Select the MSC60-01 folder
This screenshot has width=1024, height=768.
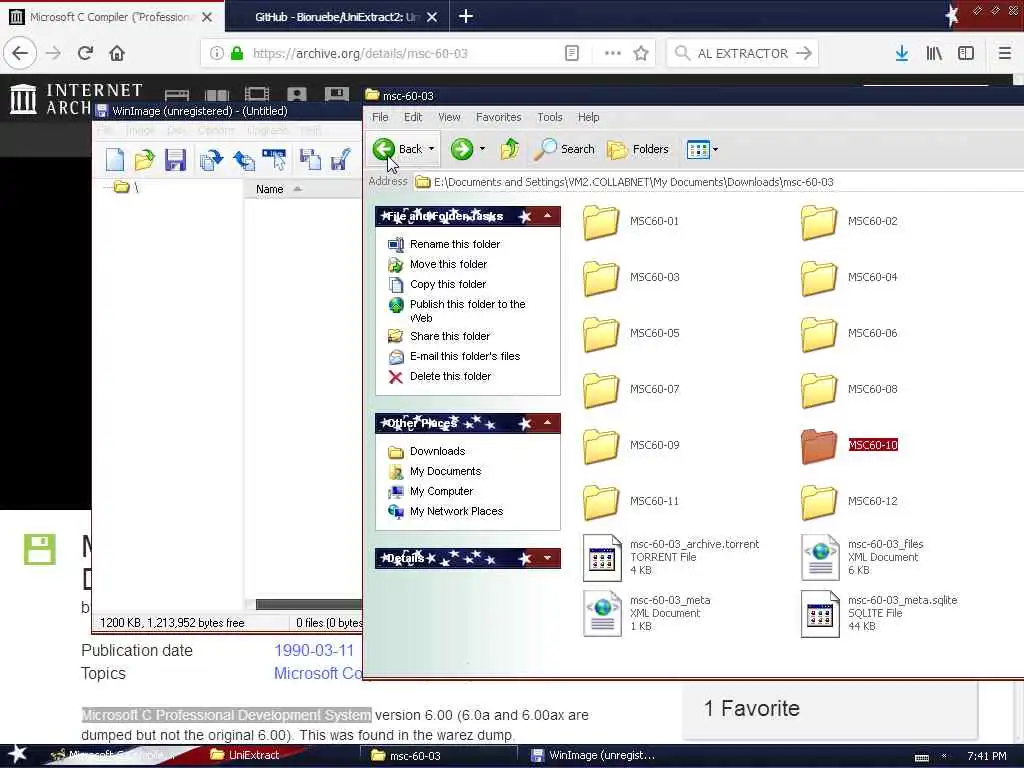pyautogui.click(x=631, y=221)
